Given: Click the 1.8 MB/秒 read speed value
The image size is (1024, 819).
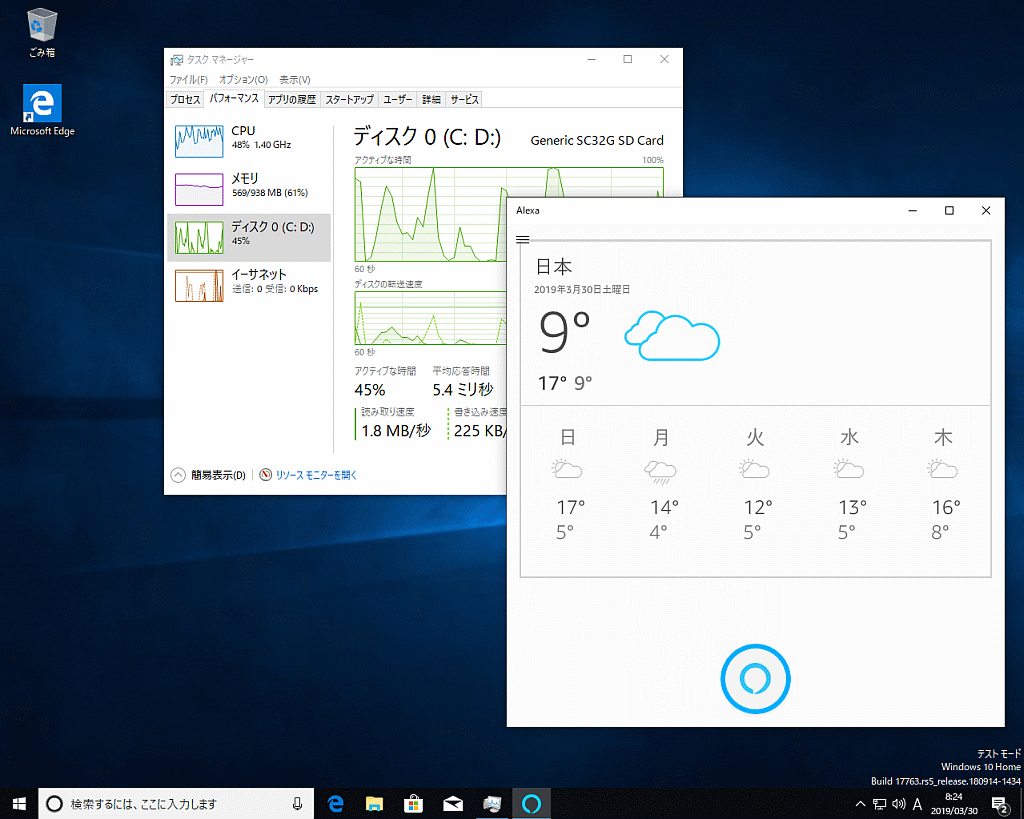Looking at the screenshot, I should point(396,431).
